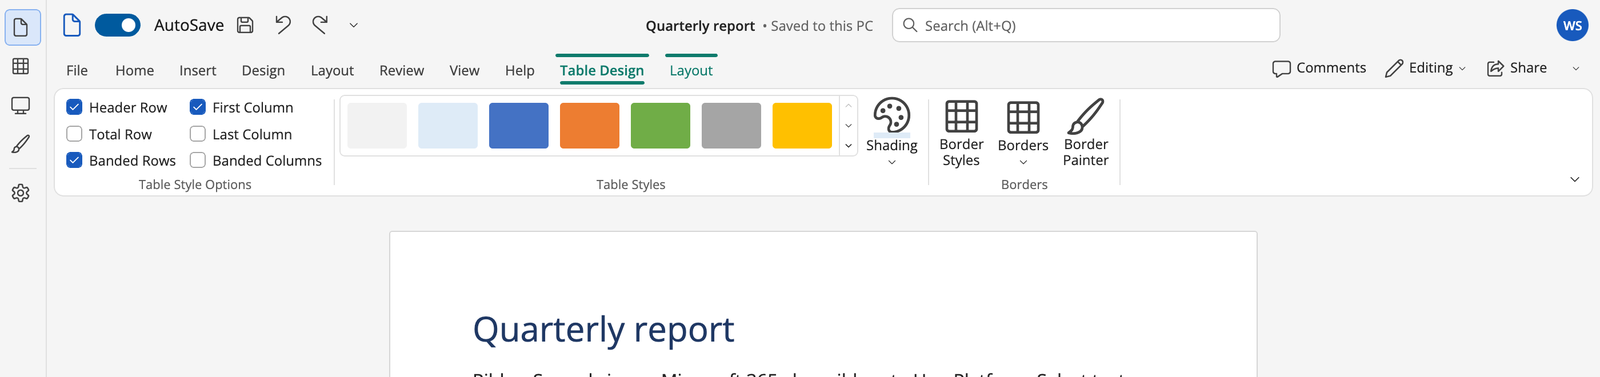Screen dimensions: 1600x377
Task: Apply the light gray table style
Action: pos(377,126)
